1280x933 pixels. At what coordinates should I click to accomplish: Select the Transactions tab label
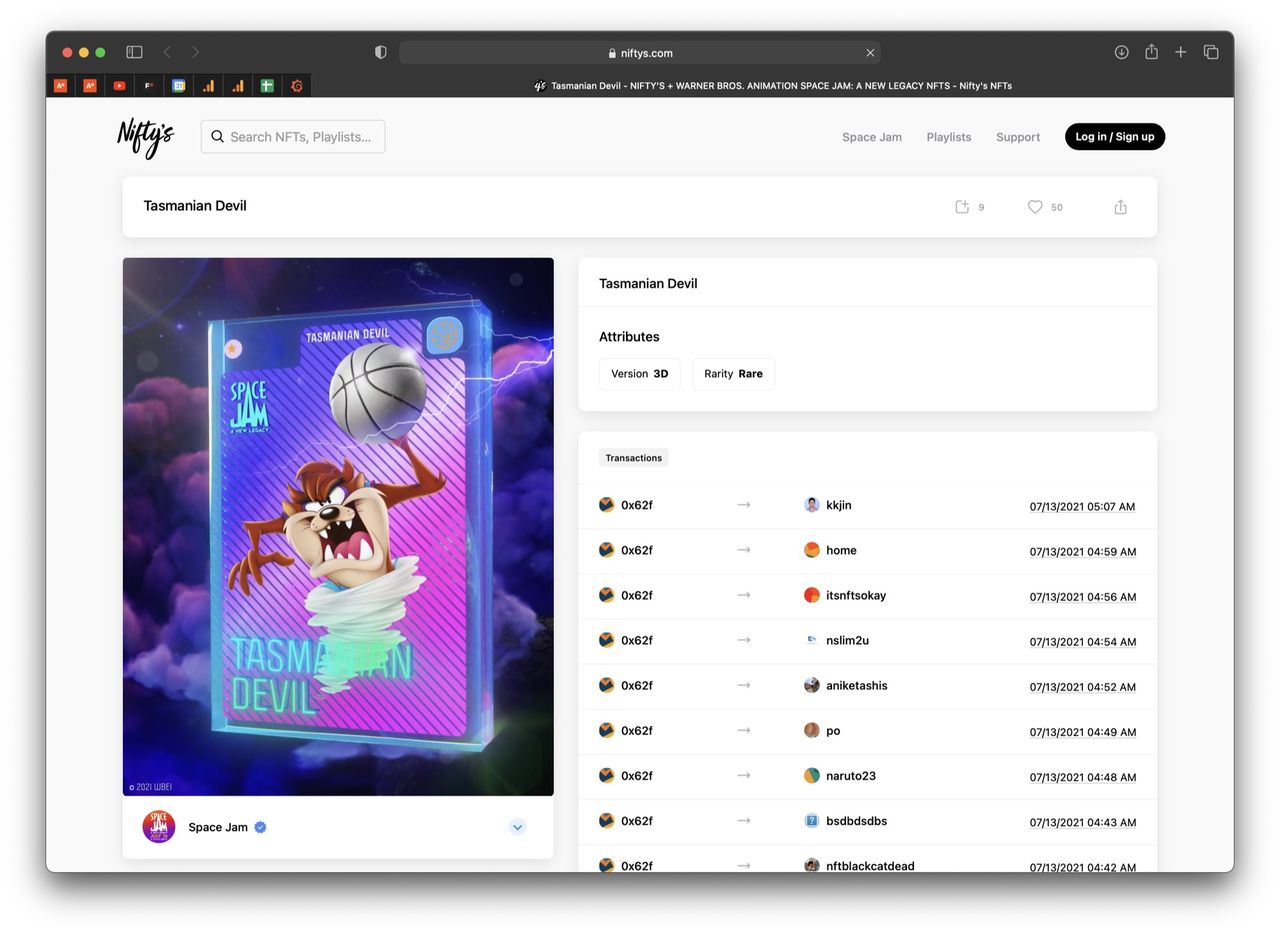pyautogui.click(x=633, y=458)
